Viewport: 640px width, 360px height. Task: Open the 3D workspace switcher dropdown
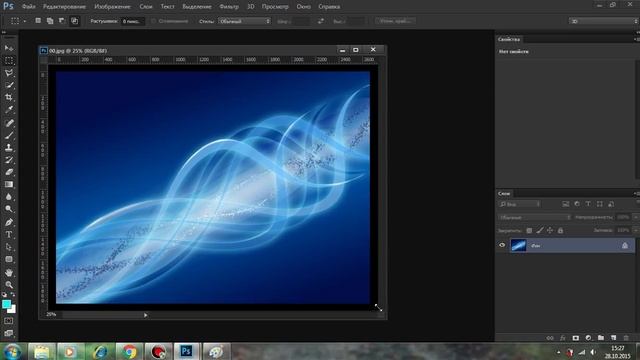(x=604, y=21)
